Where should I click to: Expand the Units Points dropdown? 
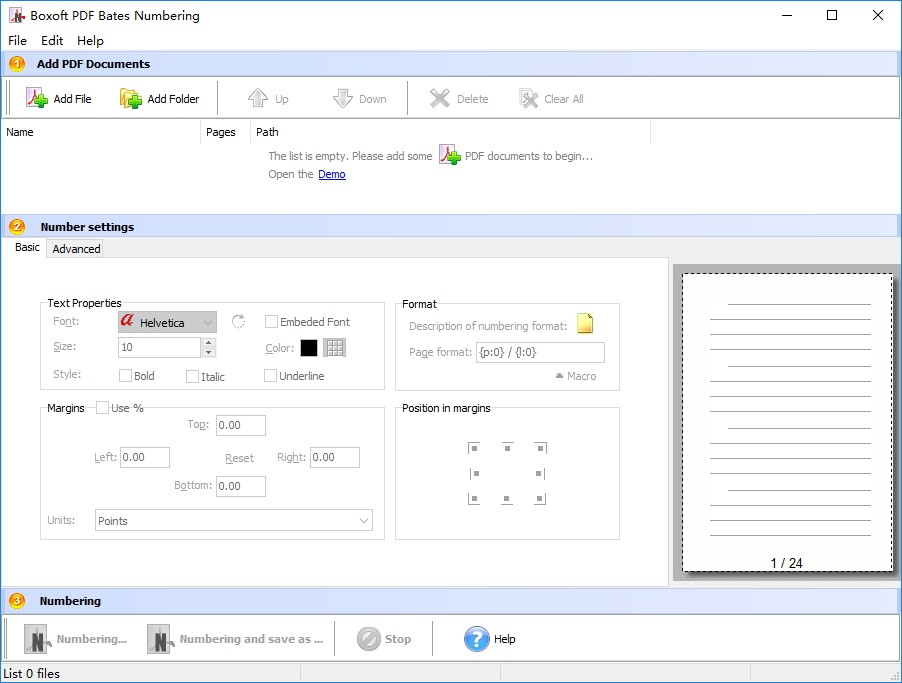[x=234, y=521]
